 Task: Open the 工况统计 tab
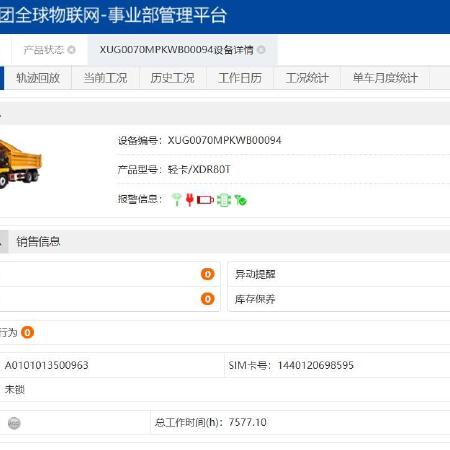point(307,78)
